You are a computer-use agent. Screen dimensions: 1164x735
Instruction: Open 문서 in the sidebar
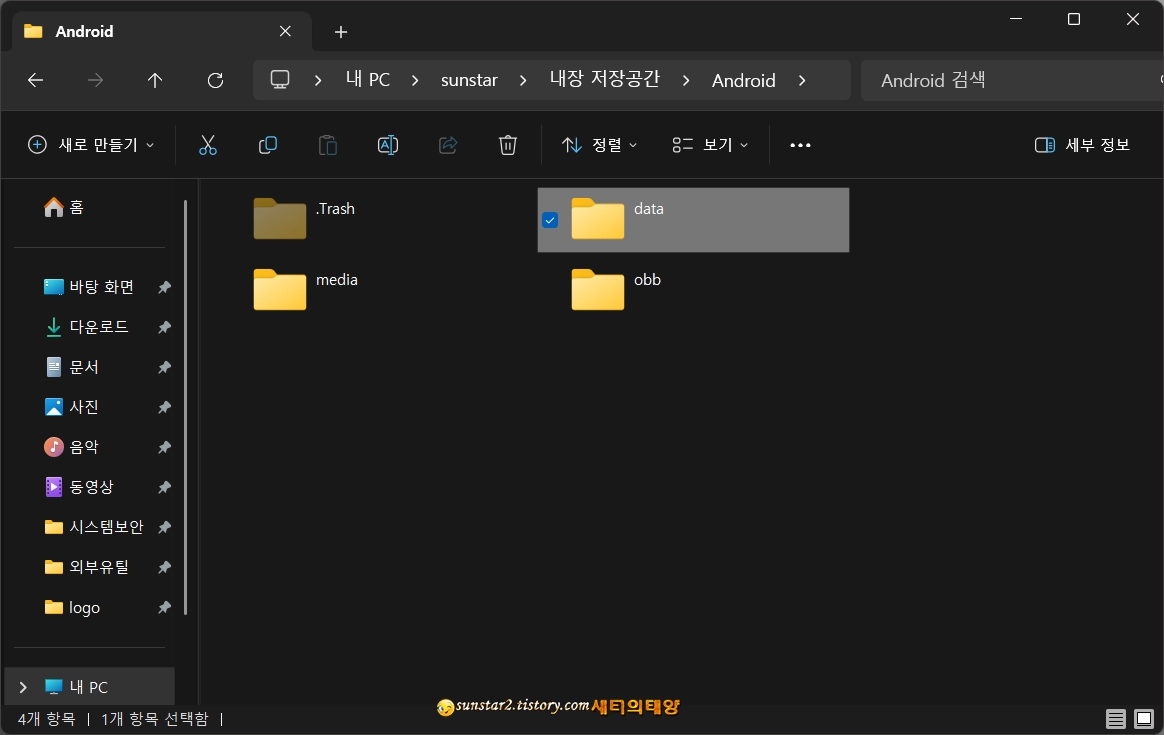click(72, 367)
